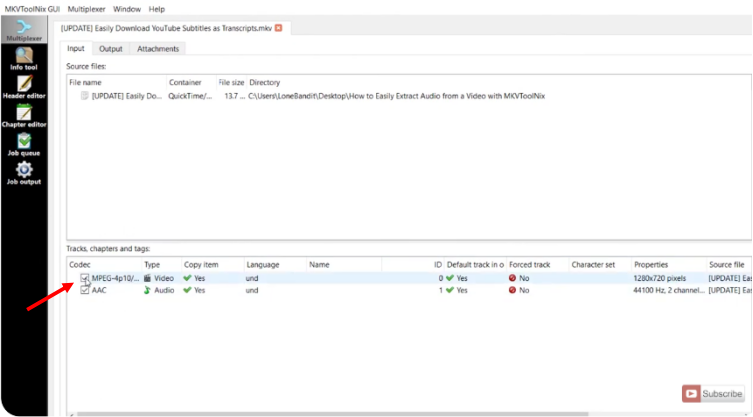The image size is (753, 417).
Task: Click the red Forced track icon for AAC
Action: 512,290
